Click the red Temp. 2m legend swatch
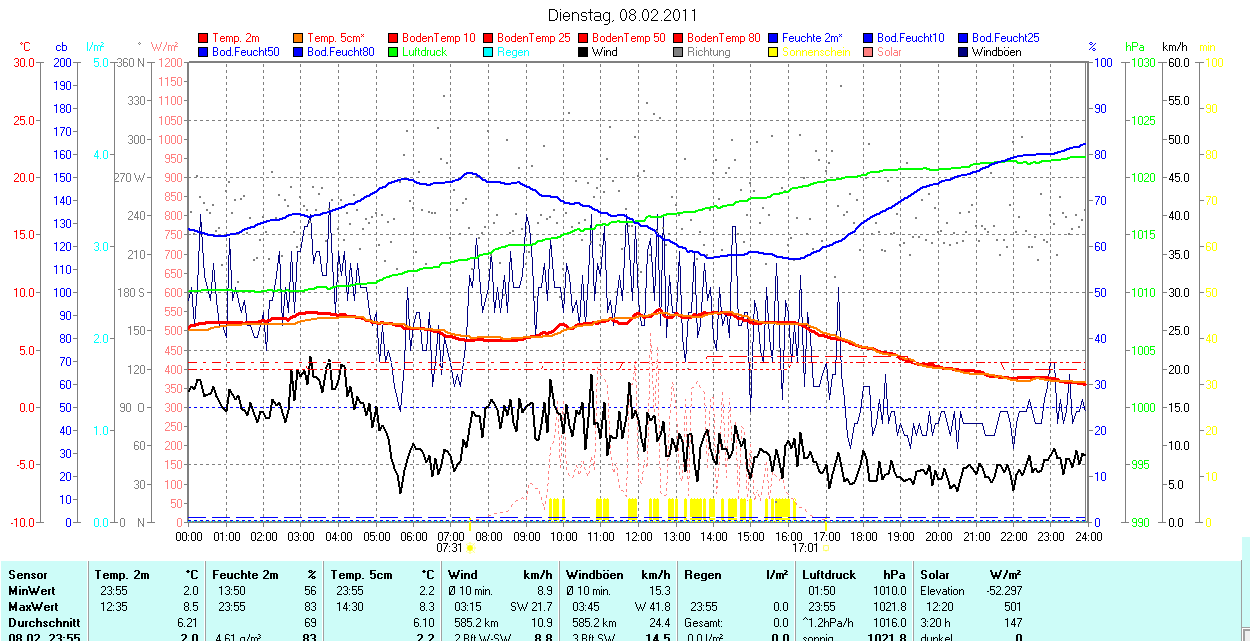The height and width of the screenshot is (641, 1250). click(204, 38)
